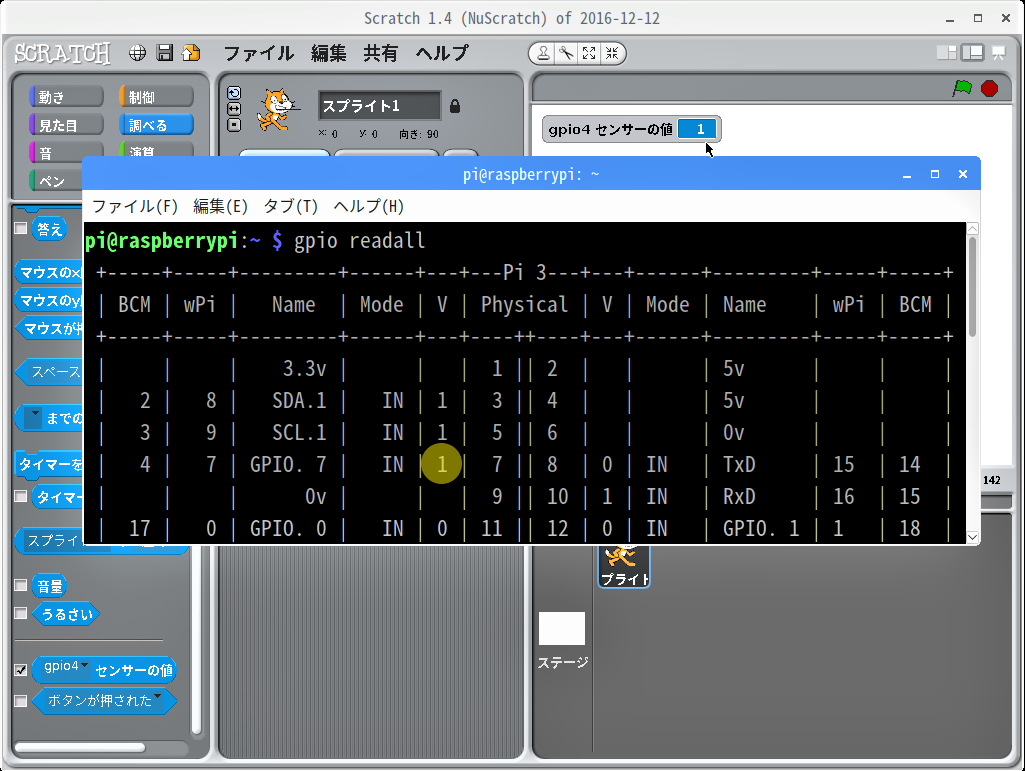Select the 見た目 block category

(x=66, y=124)
